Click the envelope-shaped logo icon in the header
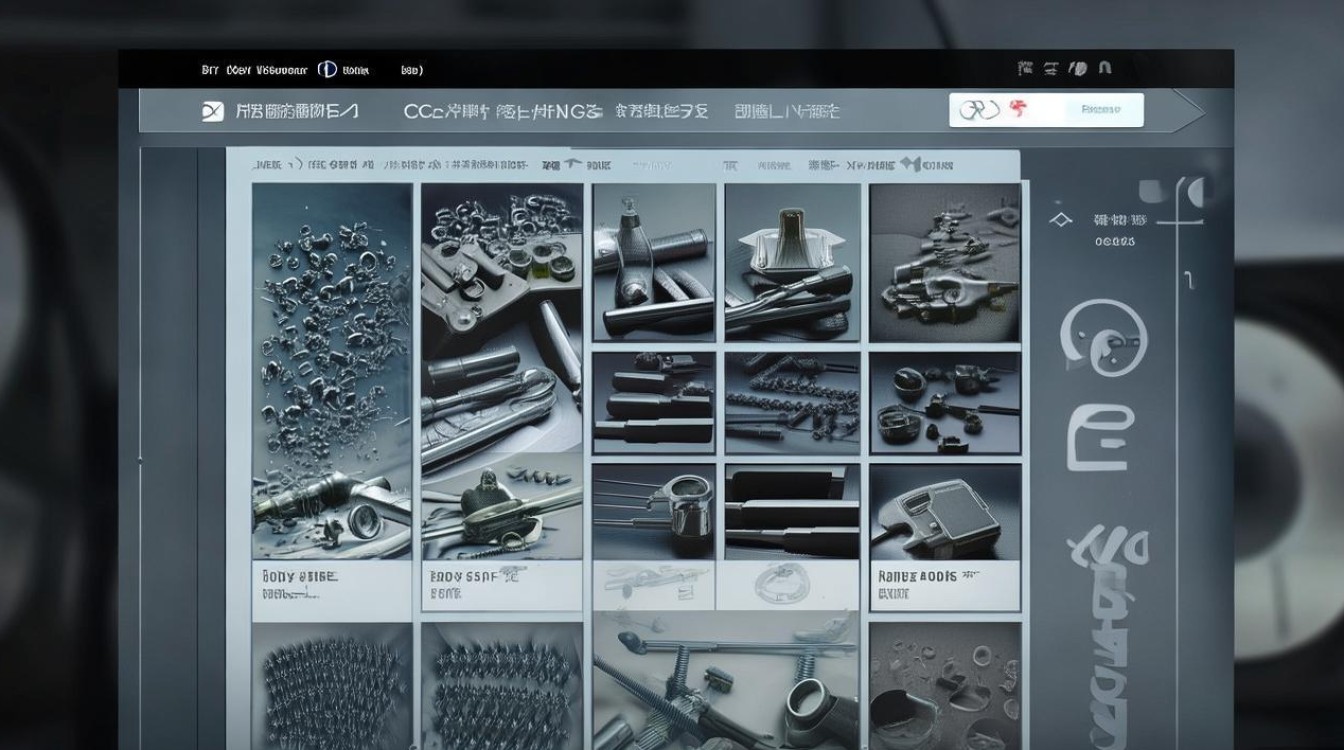This screenshot has height=750, width=1344. (x=212, y=112)
